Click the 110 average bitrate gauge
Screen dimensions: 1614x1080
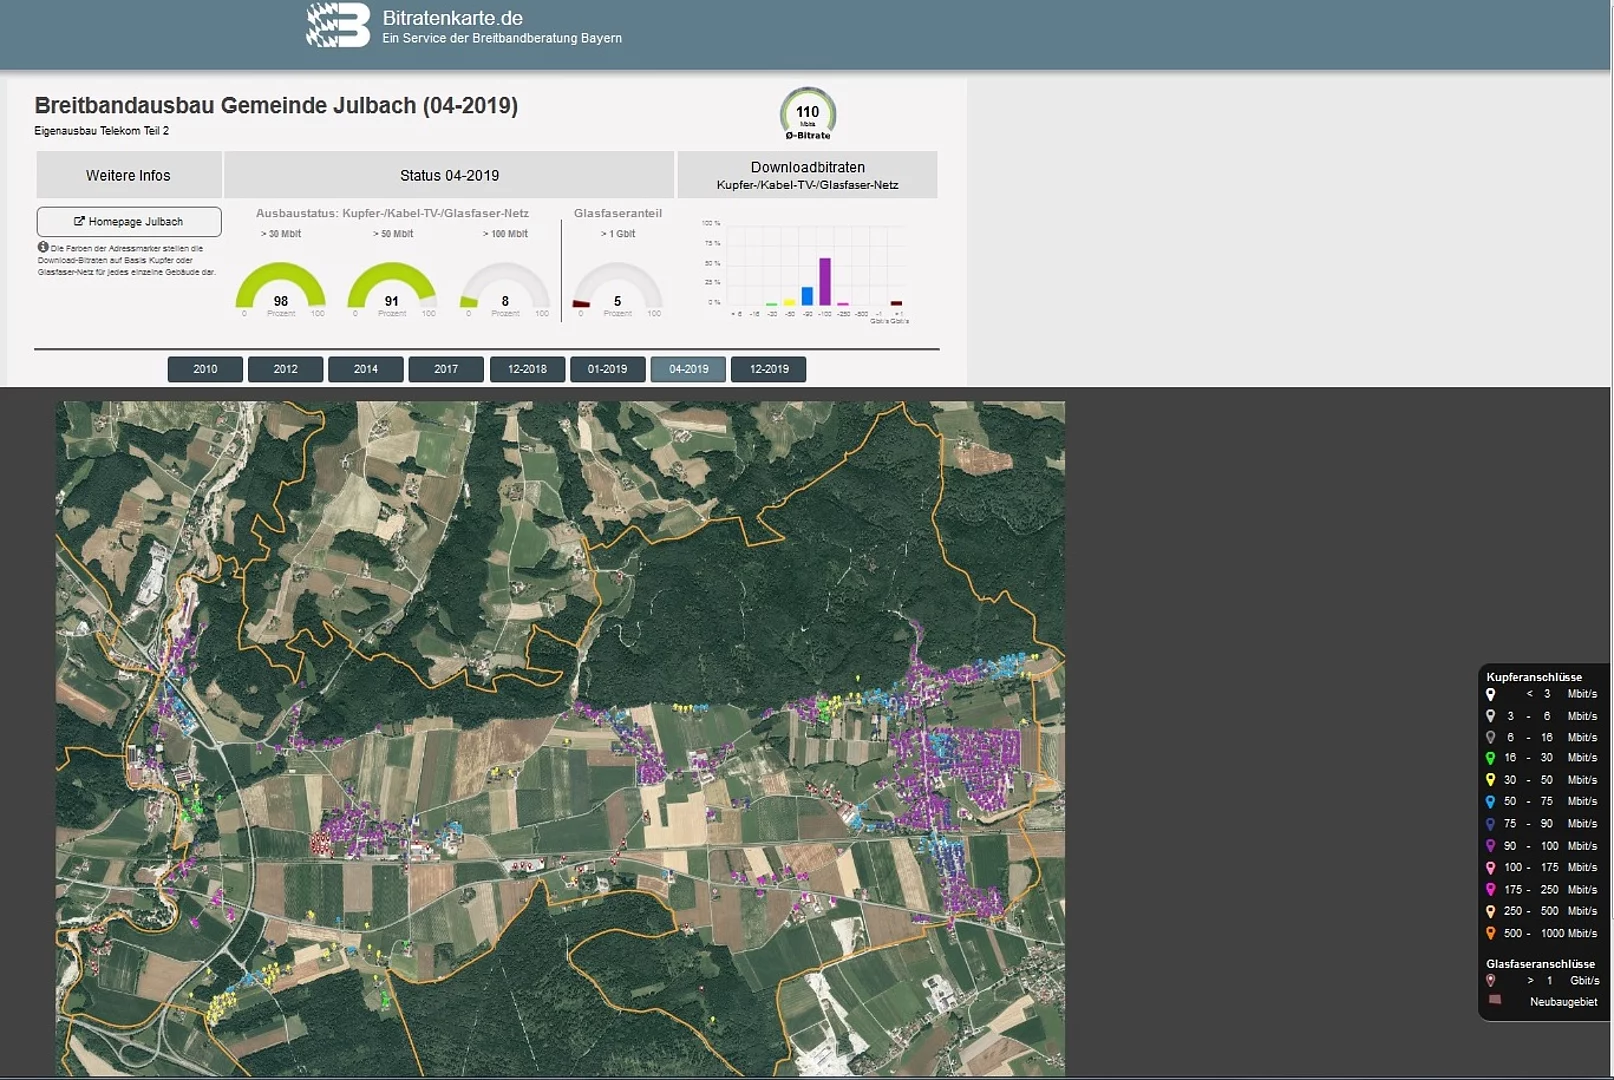click(x=807, y=114)
